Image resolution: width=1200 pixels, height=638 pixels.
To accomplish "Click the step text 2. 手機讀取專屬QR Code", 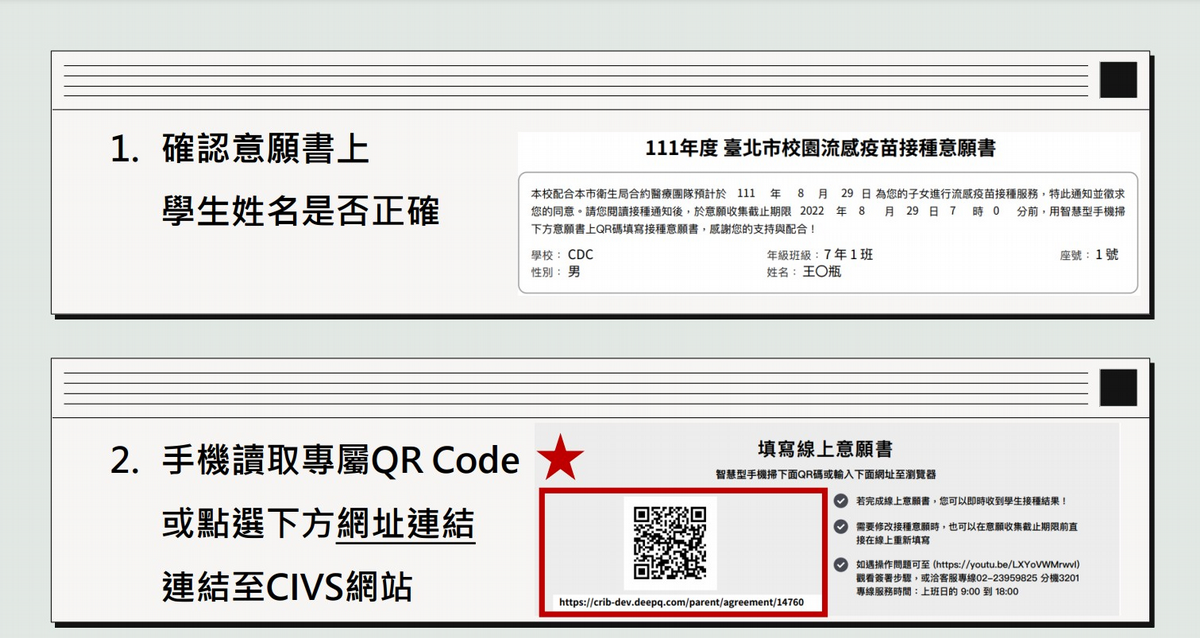I will pos(315,462).
